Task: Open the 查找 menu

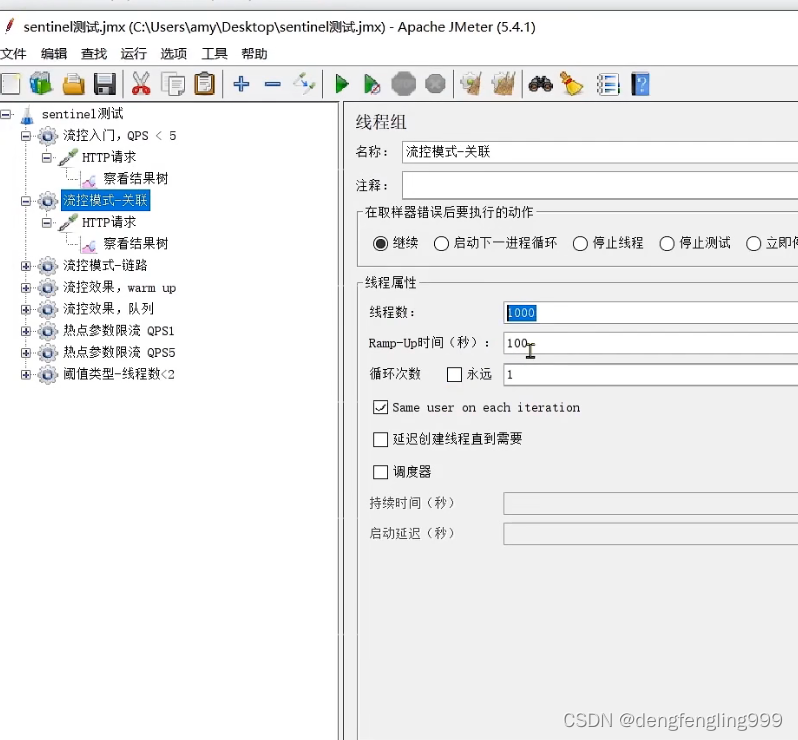Action: click(x=94, y=53)
